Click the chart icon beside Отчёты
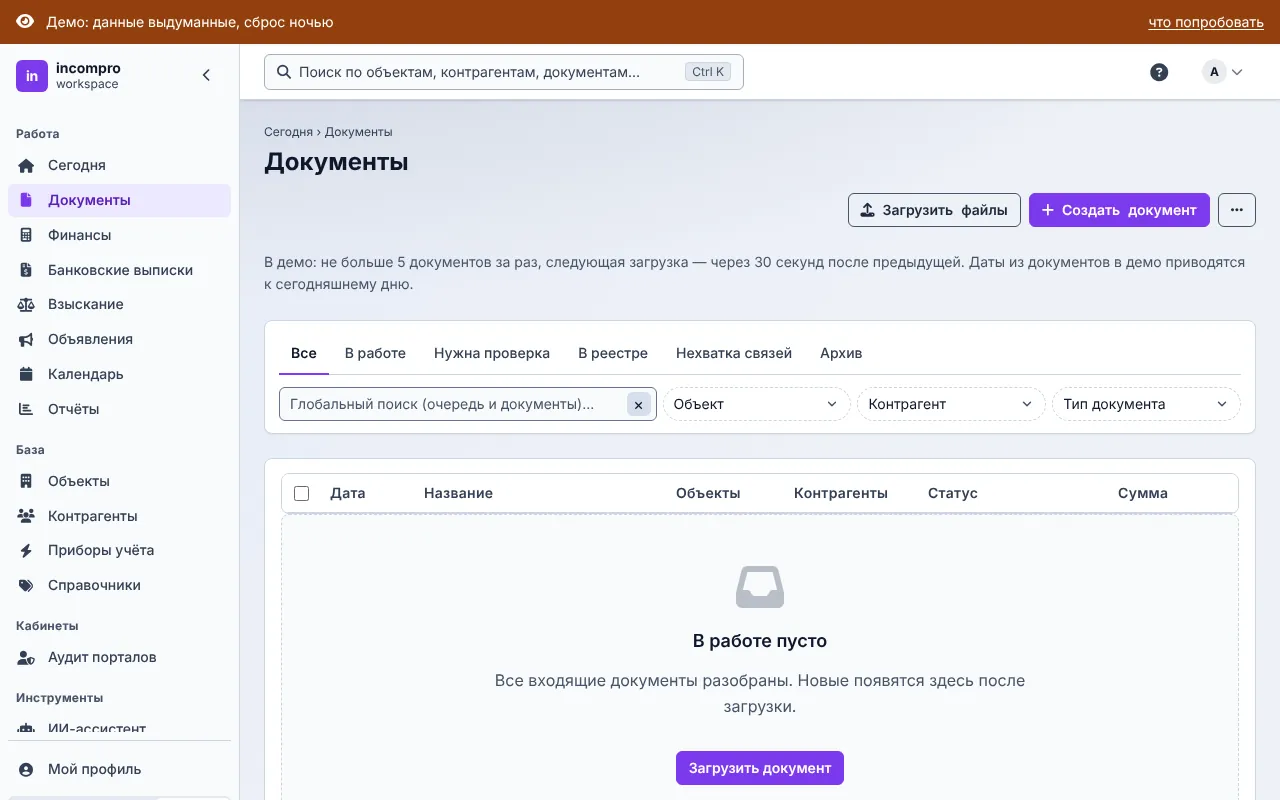Screen dimensions: 1280x800 coord(27,409)
